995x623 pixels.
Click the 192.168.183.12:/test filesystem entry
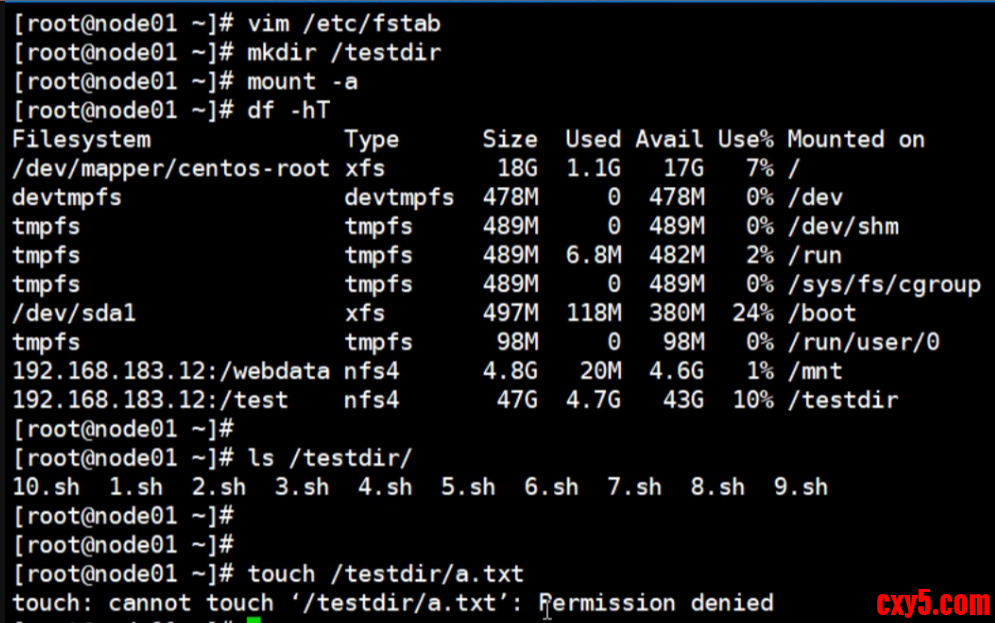tap(150, 400)
